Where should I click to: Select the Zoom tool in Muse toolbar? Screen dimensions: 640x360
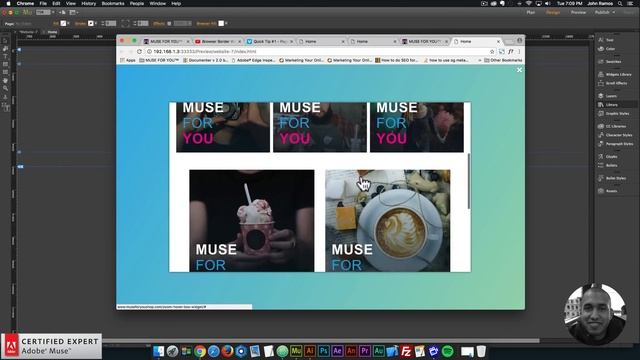(5, 88)
